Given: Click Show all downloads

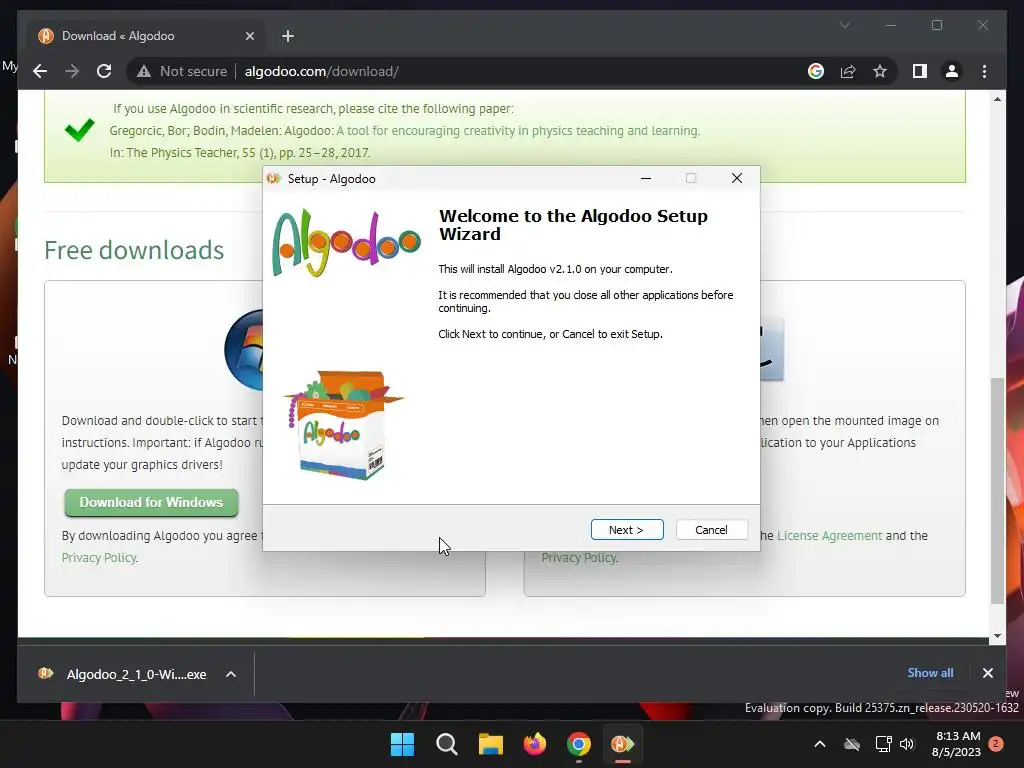Looking at the screenshot, I should 930,673.
